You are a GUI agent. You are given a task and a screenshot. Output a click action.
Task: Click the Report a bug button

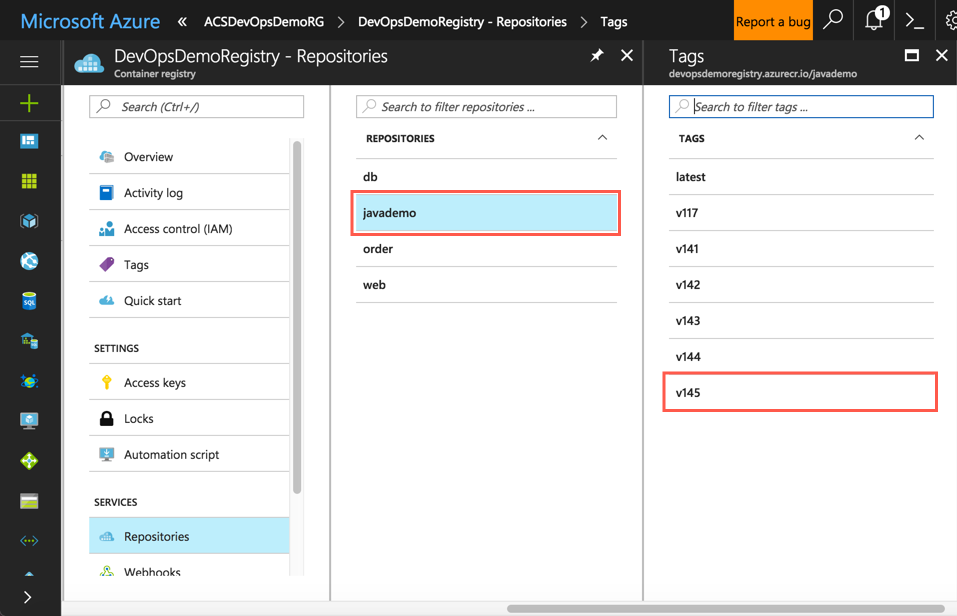pos(773,20)
